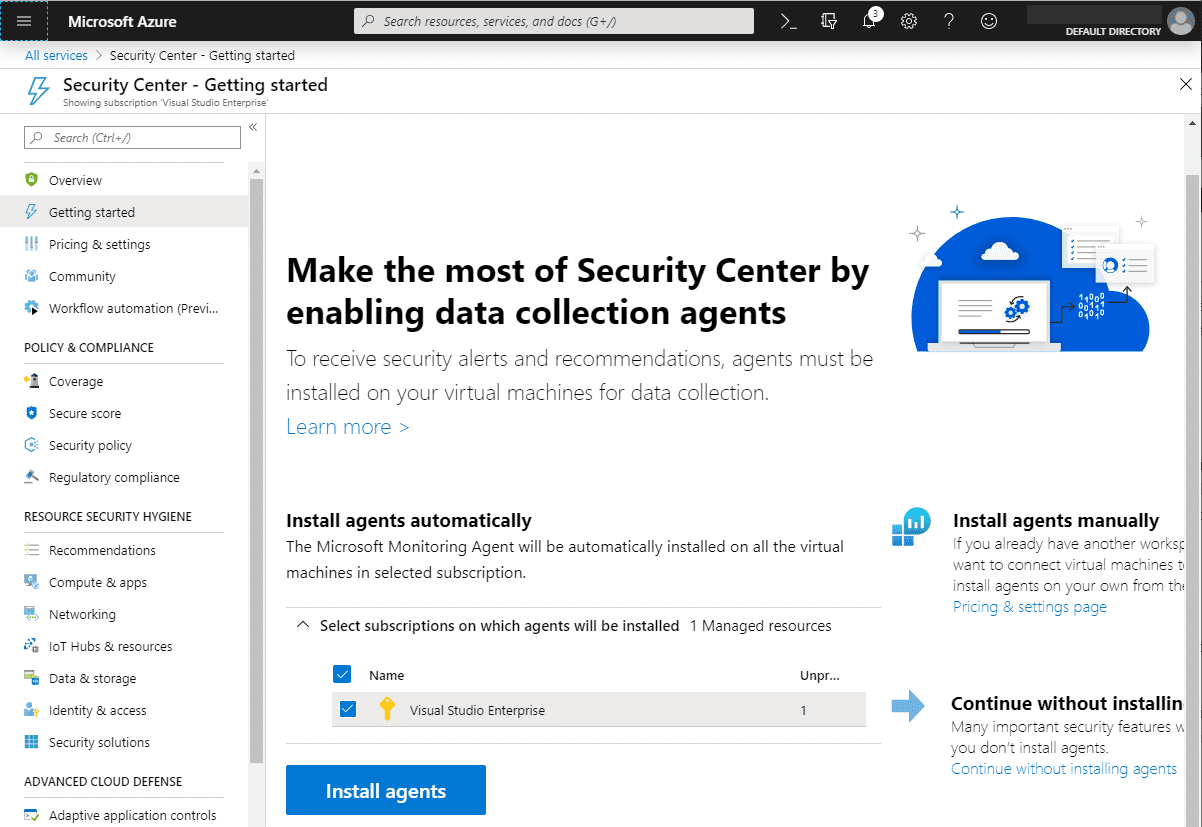Click the Install agents button

pos(385,790)
